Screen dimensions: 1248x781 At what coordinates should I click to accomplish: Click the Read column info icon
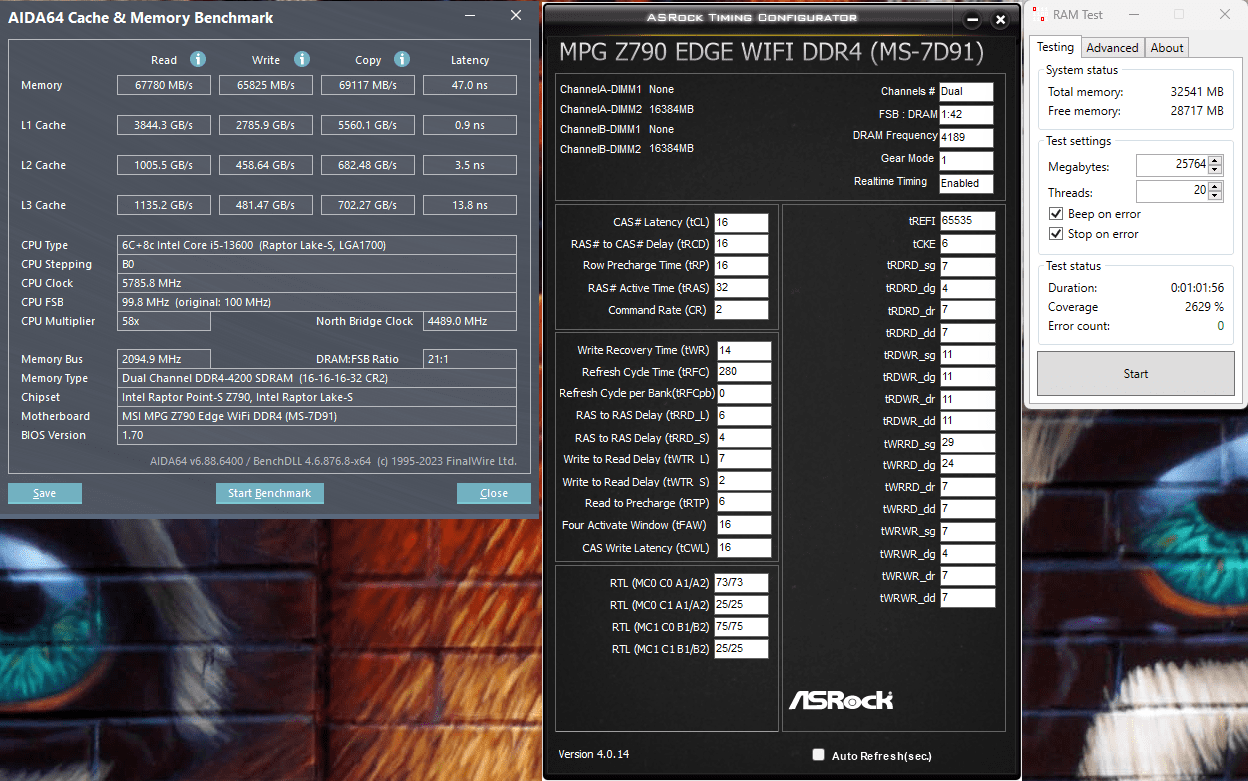[198, 60]
